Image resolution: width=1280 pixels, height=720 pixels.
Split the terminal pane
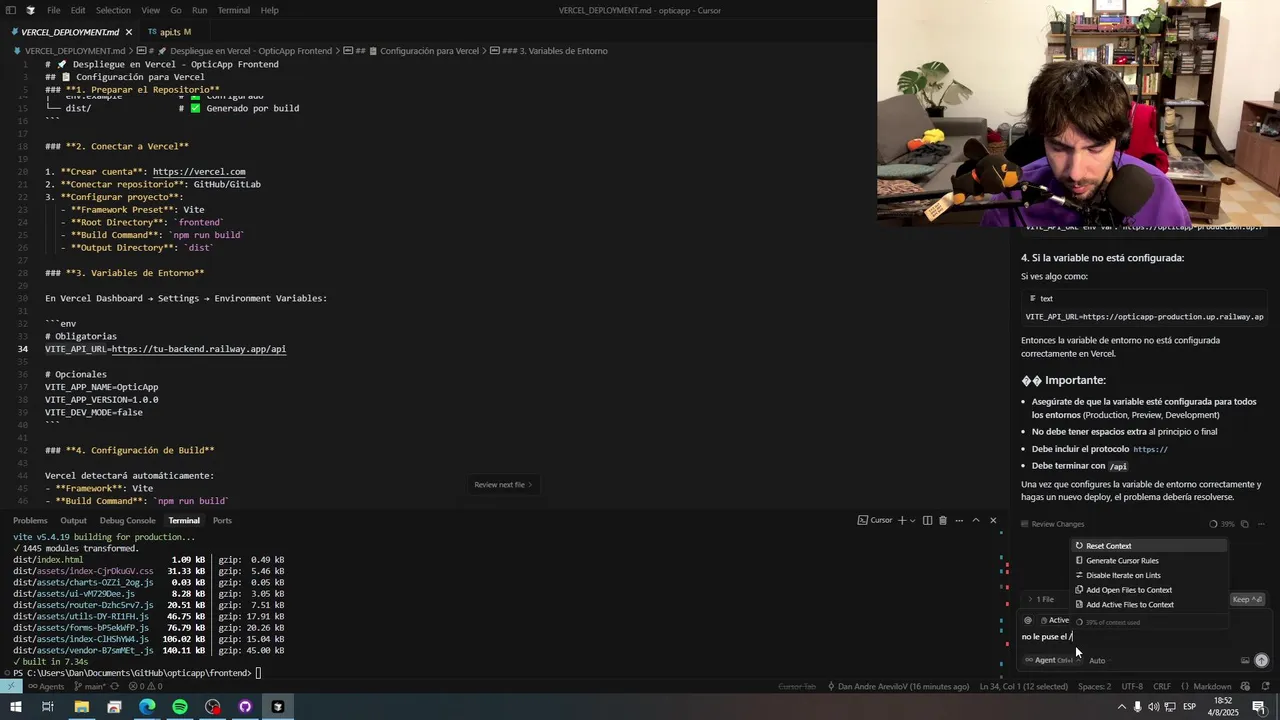click(928, 520)
